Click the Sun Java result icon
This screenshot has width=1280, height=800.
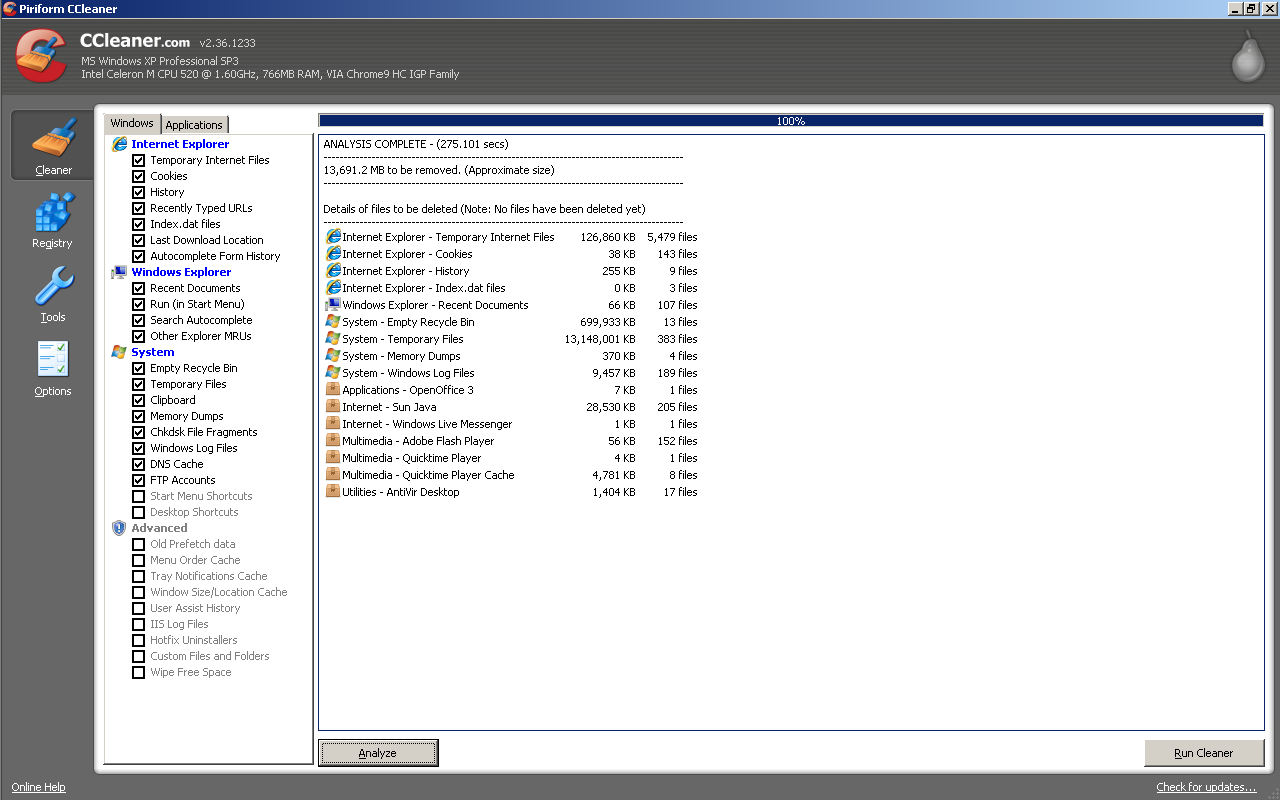pyautogui.click(x=333, y=407)
